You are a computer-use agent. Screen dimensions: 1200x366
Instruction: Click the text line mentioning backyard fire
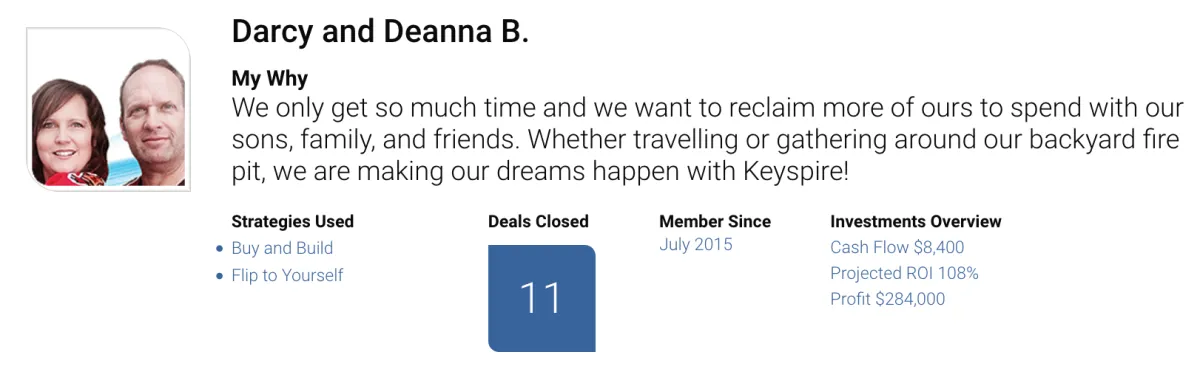(706, 139)
